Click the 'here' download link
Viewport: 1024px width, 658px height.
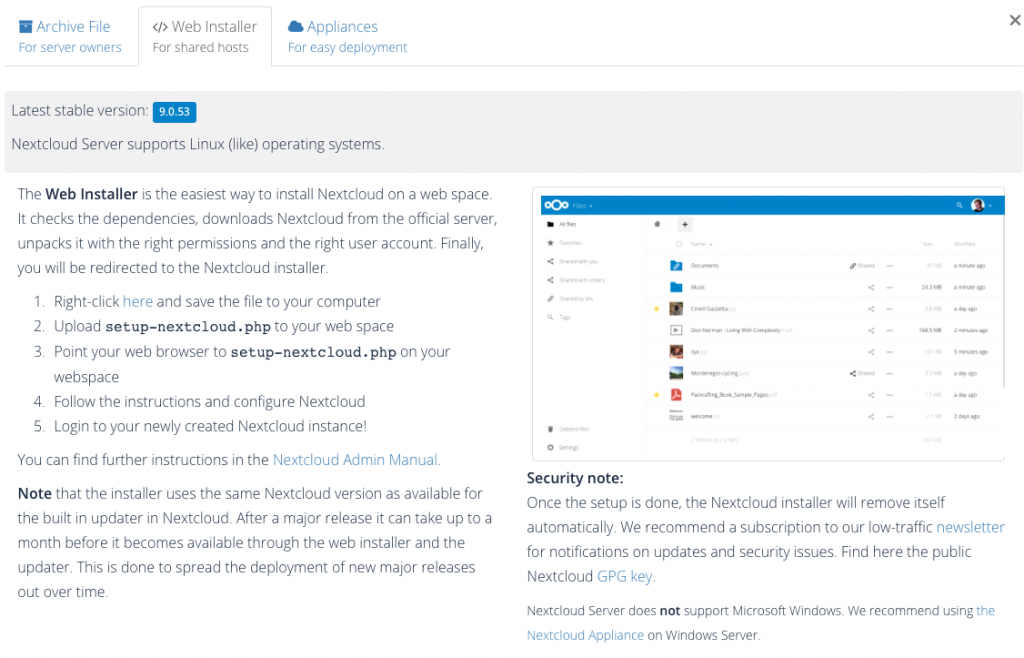pyautogui.click(x=138, y=302)
